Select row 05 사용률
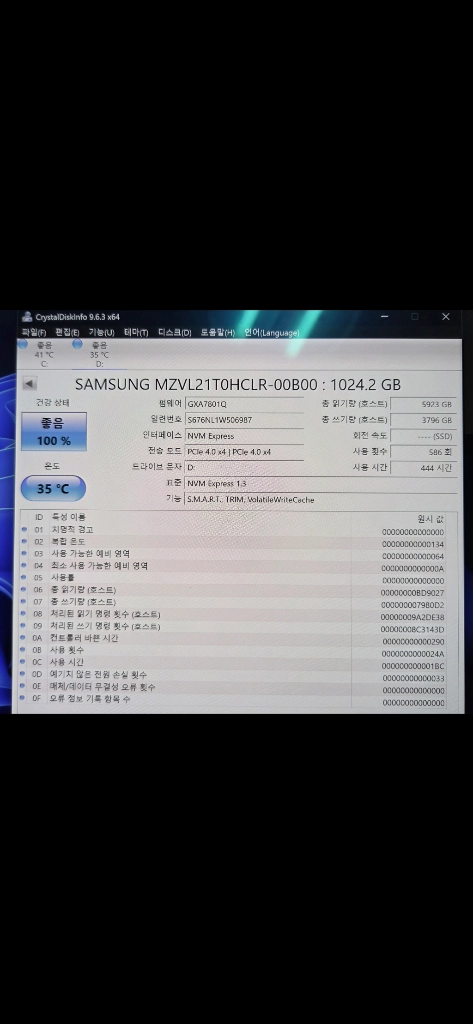Image resolution: width=473 pixels, height=1024 pixels. click(234, 578)
